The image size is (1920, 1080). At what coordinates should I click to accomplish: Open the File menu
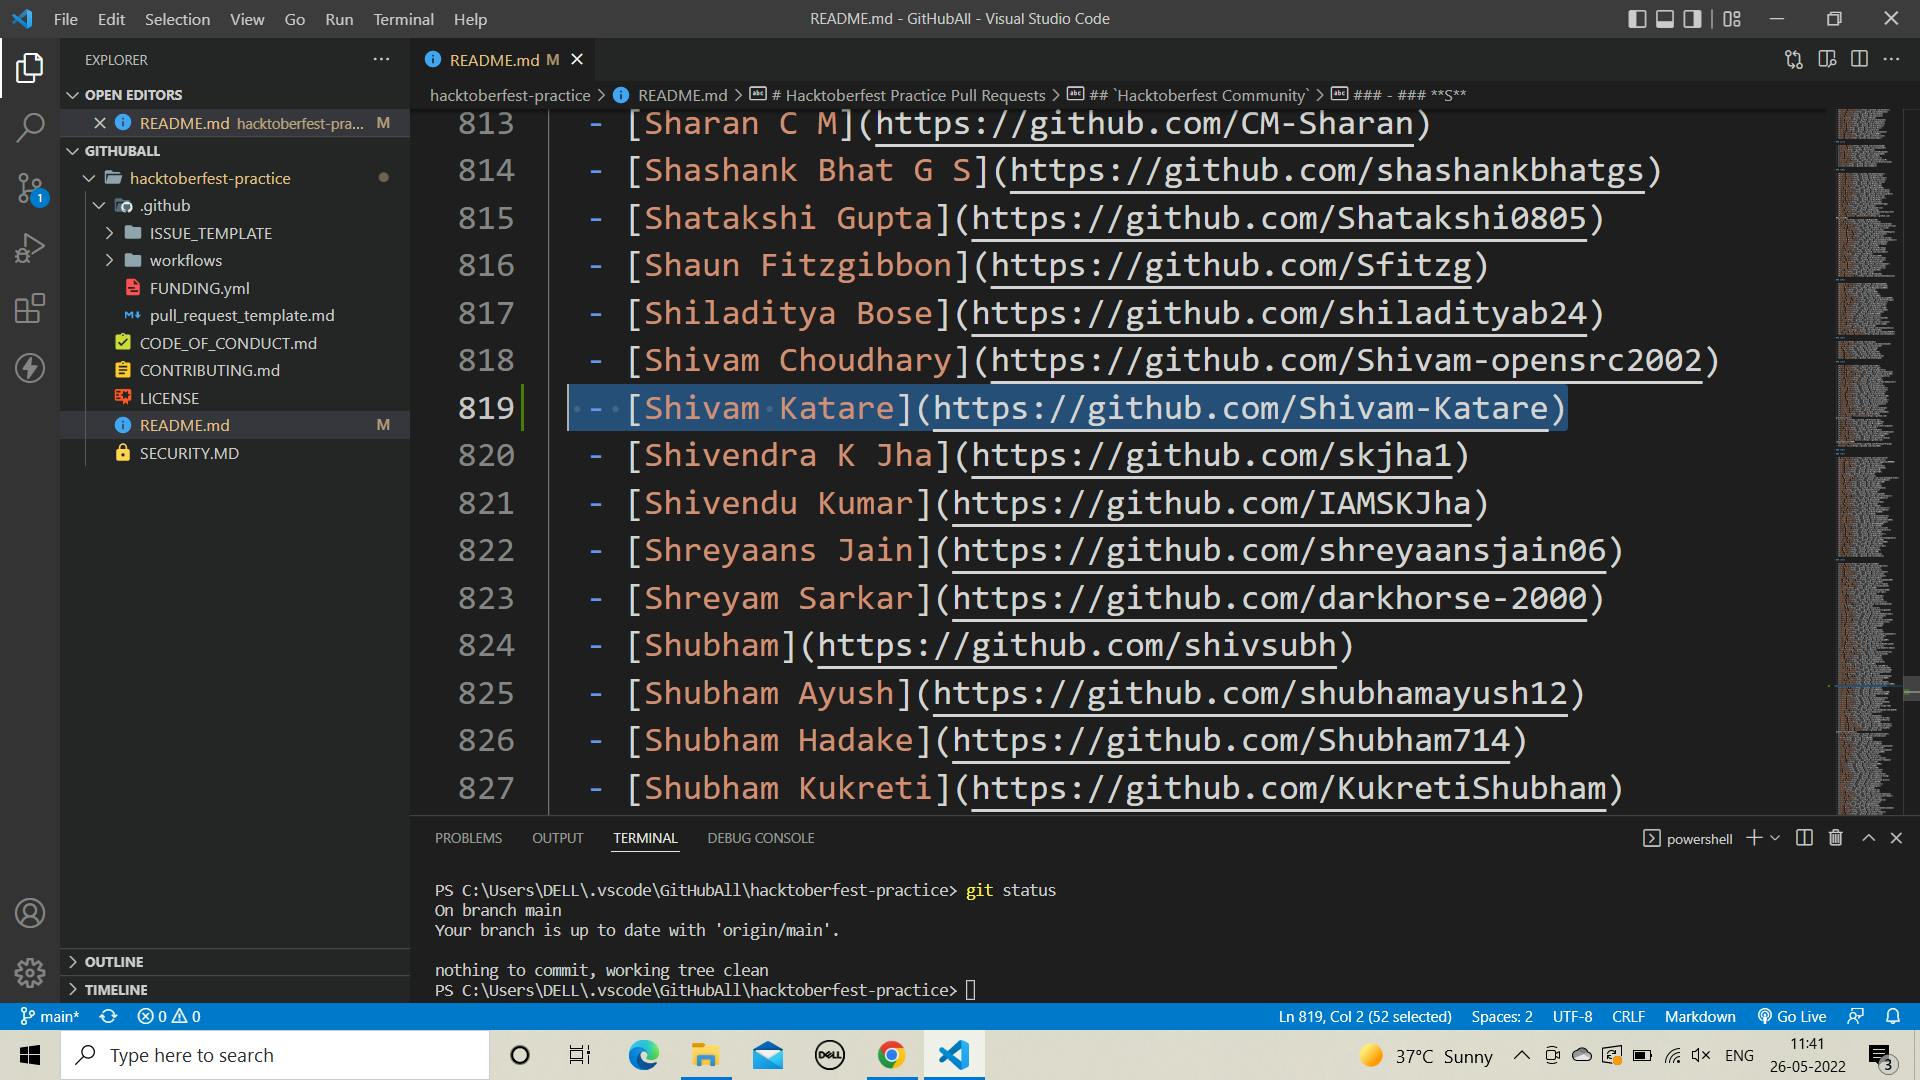tap(65, 19)
